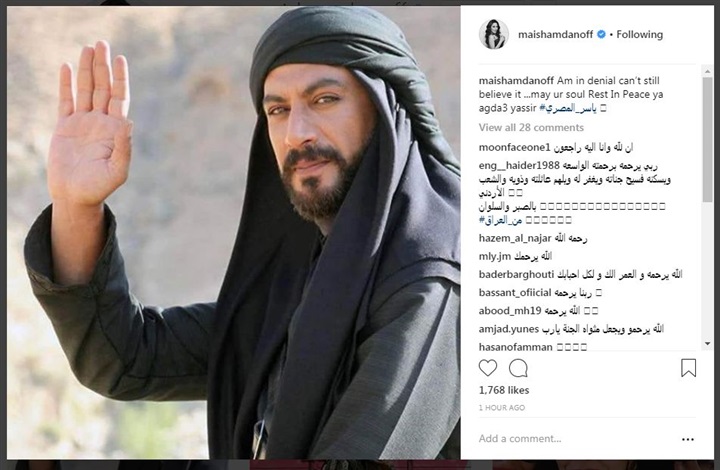This screenshot has height=470, width=720.
Task: Click the post photo of the man
Action: (x=234, y=232)
